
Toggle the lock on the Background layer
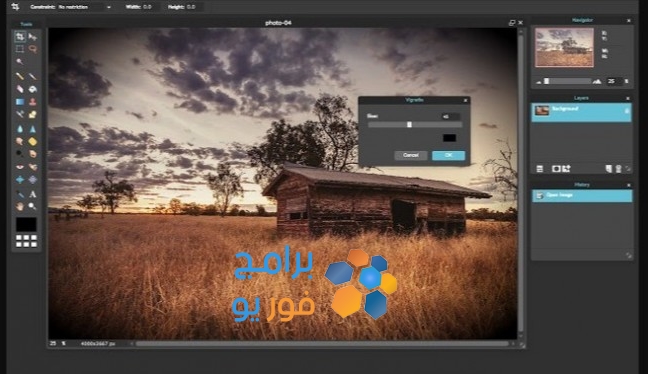click(x=627, y=111)
